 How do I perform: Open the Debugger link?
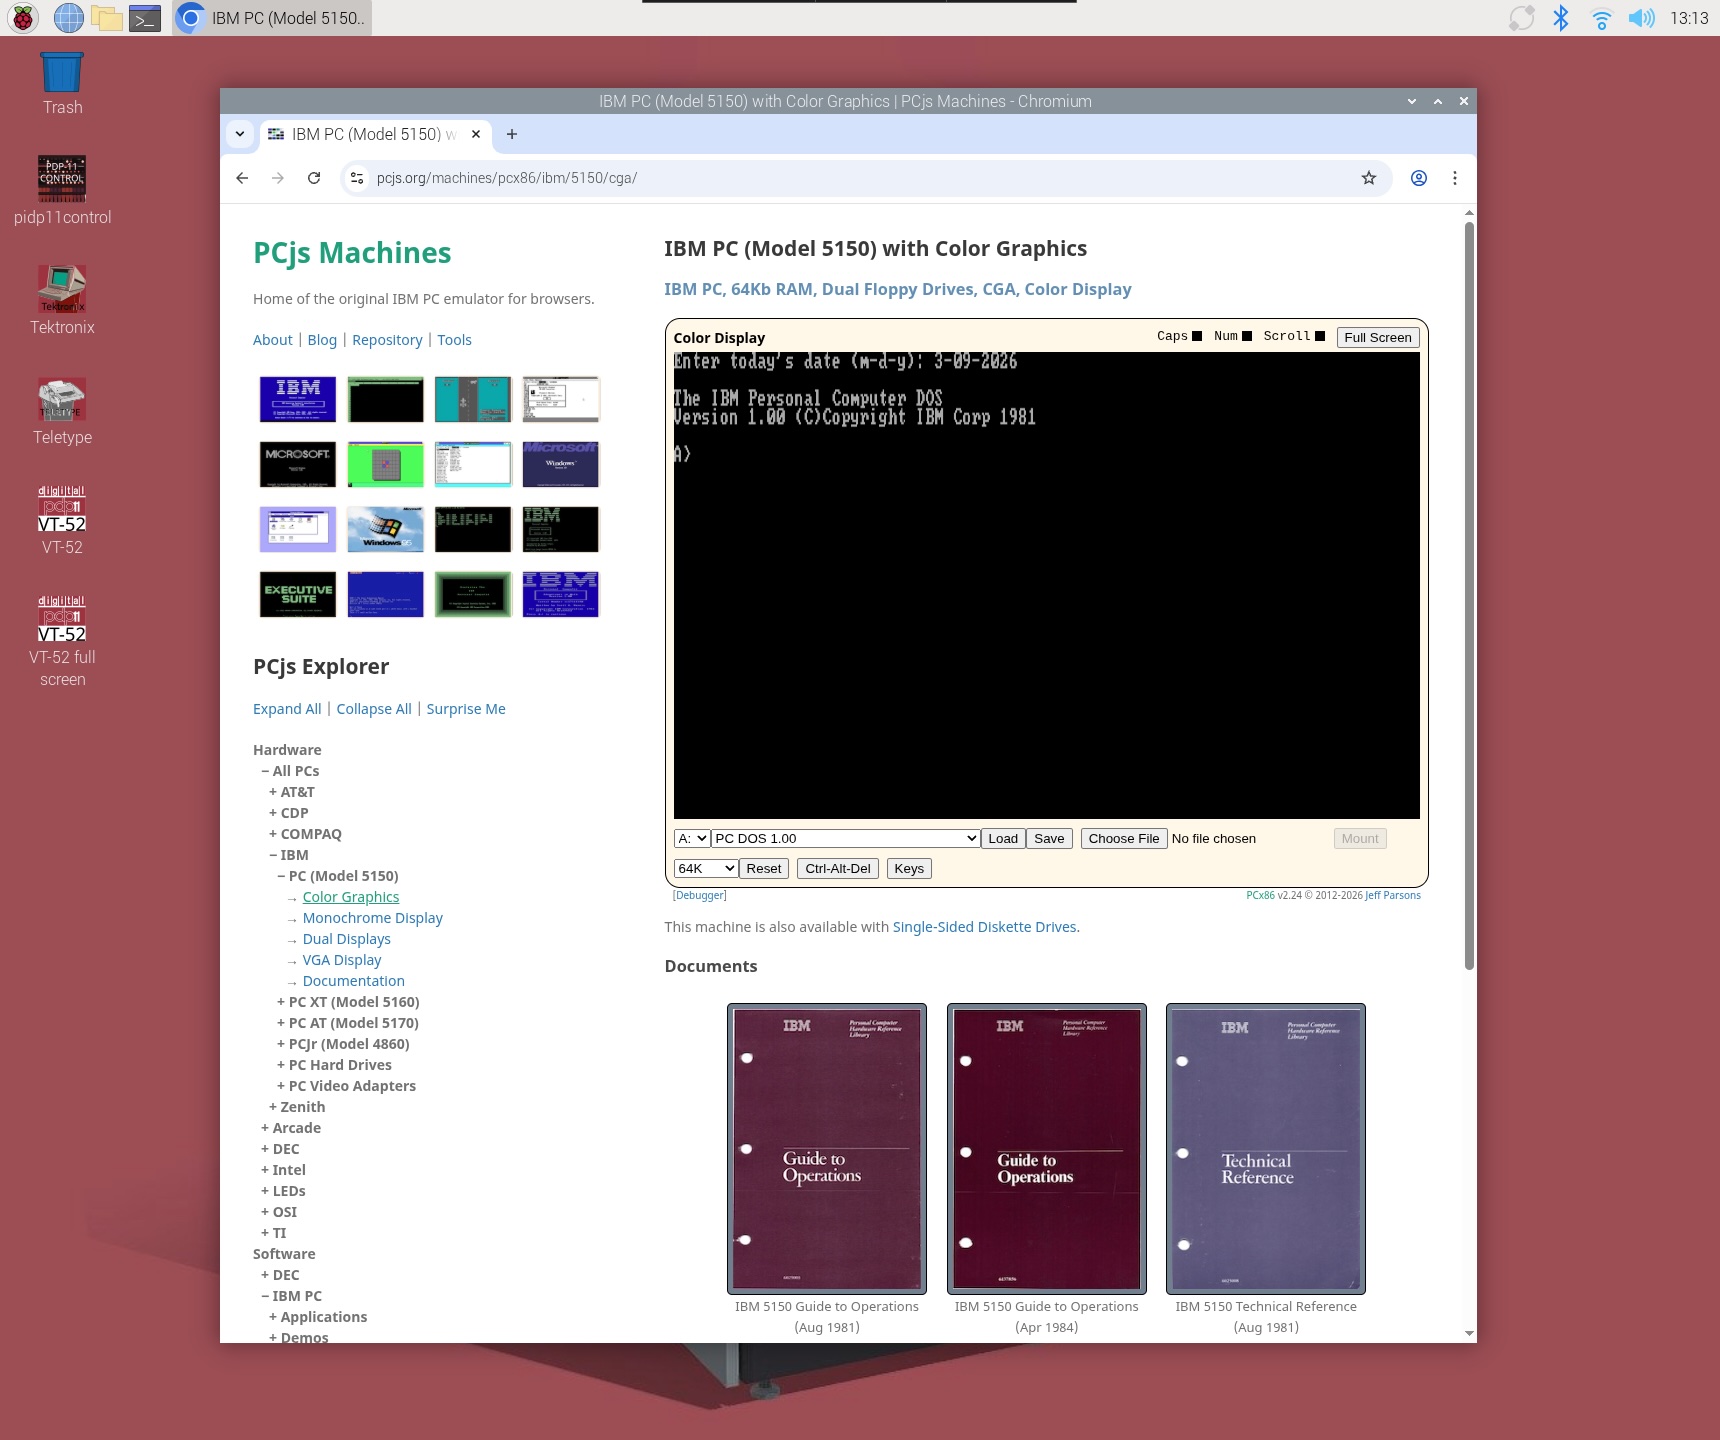click(x=700, y=896)
